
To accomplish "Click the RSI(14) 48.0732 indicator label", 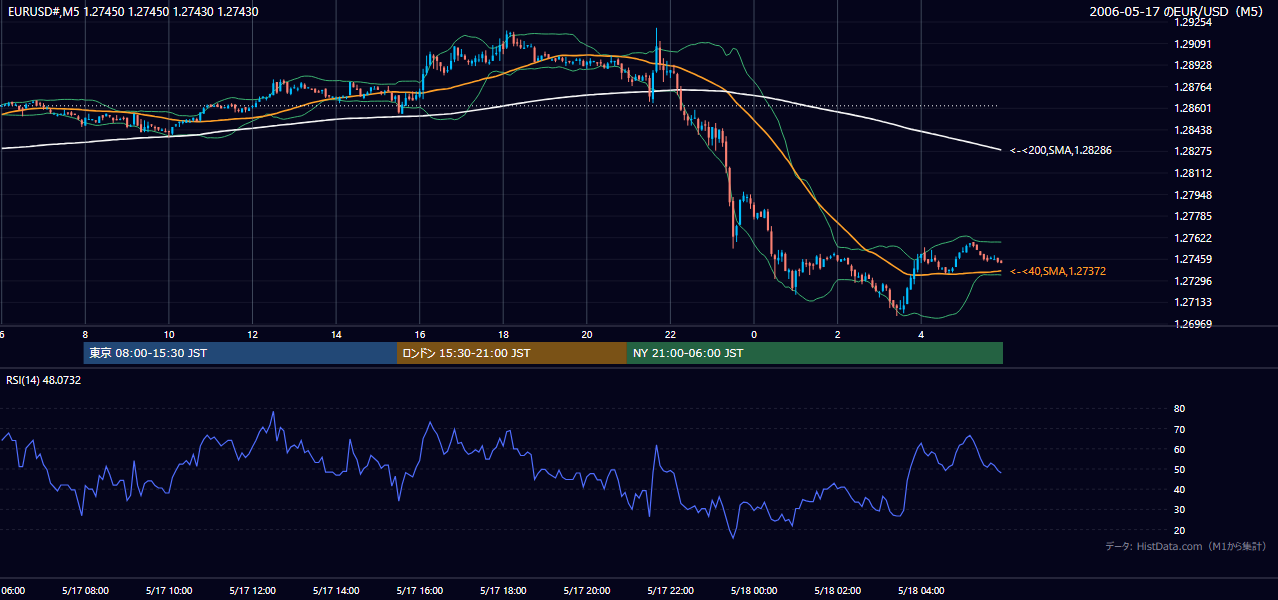I will point(44,380).
